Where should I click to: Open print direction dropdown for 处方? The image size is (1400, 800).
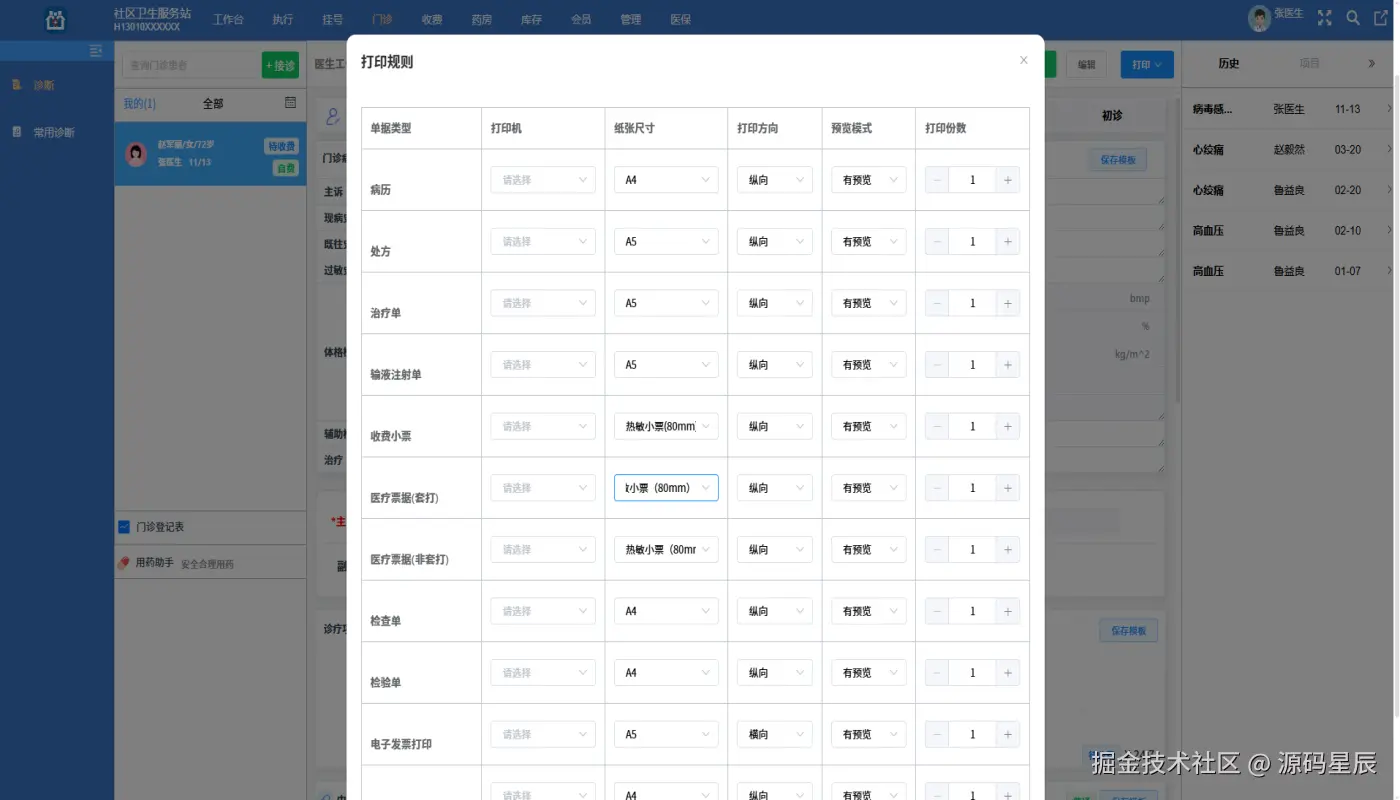pyautogui.click(x=775, y=242)
